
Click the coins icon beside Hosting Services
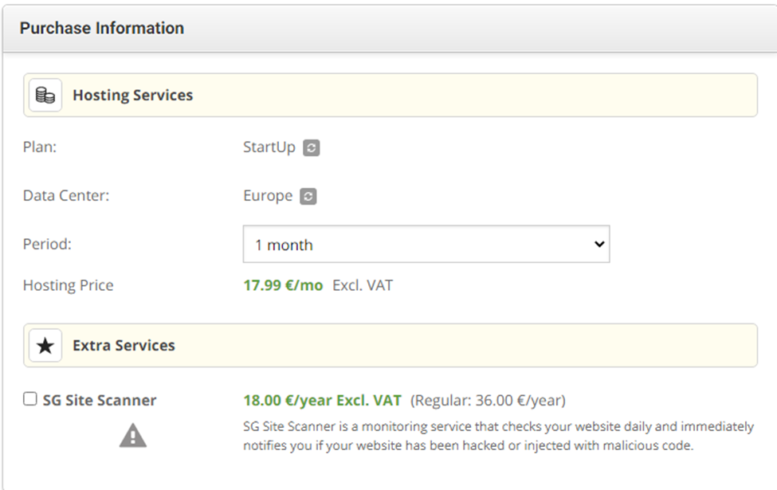coord(45,95)
